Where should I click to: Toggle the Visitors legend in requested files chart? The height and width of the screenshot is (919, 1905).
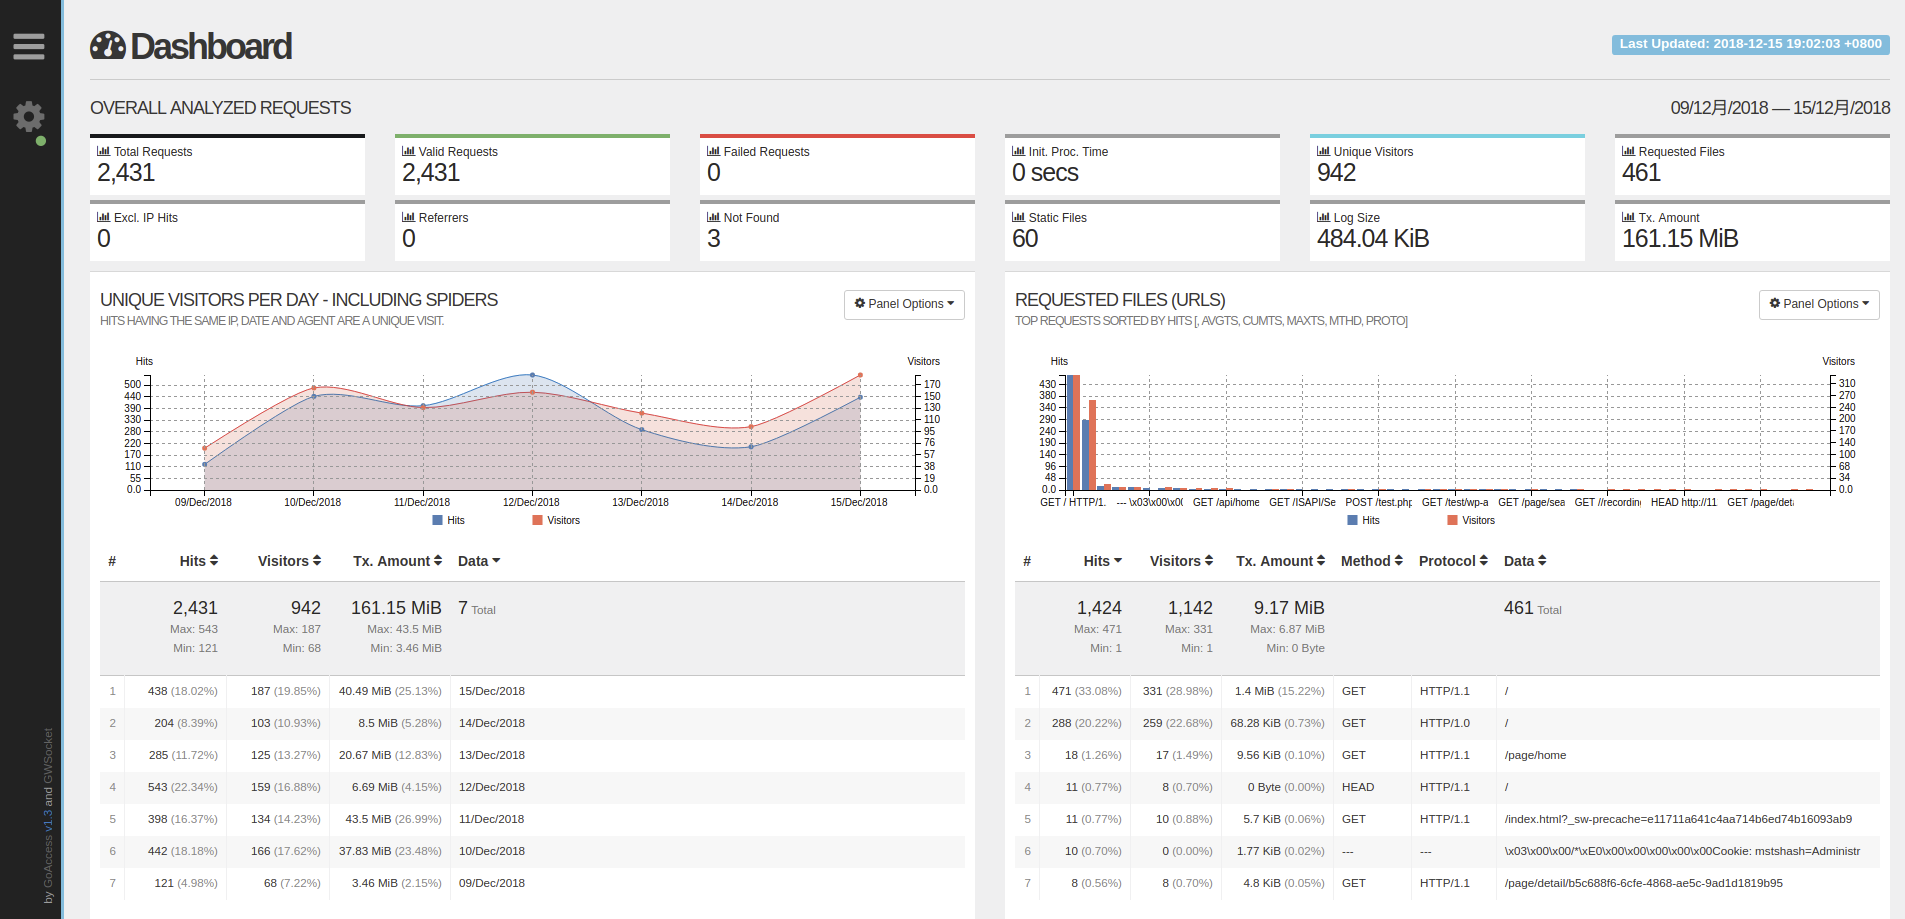click(x=1470, y=520)
